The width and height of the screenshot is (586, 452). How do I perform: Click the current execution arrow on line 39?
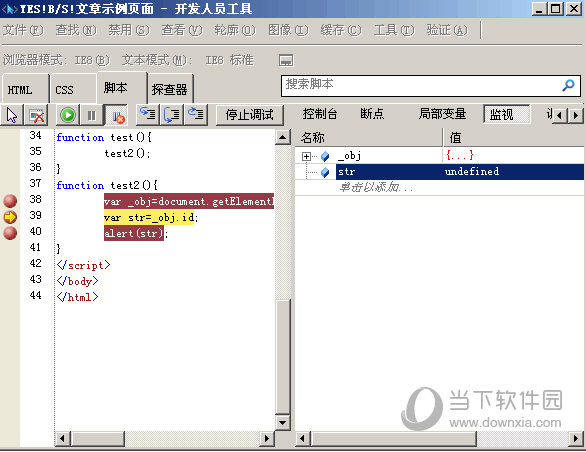pos(10,217)
